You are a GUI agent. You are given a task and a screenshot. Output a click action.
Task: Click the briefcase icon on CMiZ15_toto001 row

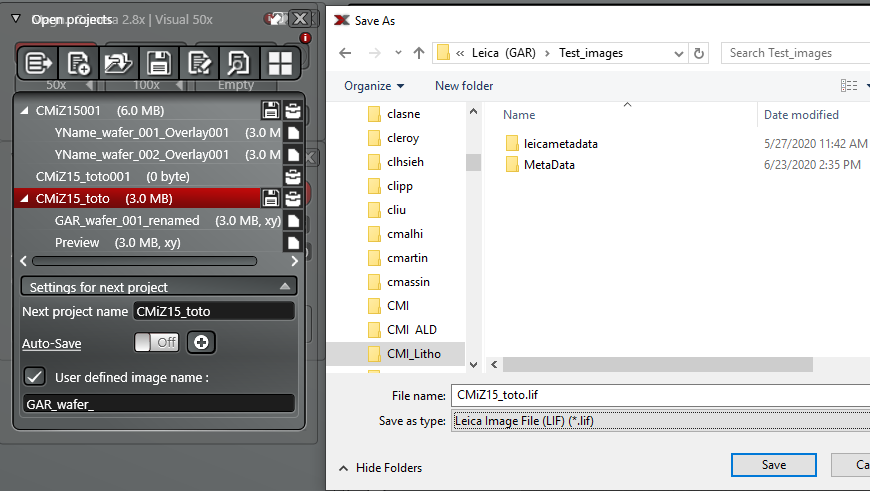(x=293, y=176)
